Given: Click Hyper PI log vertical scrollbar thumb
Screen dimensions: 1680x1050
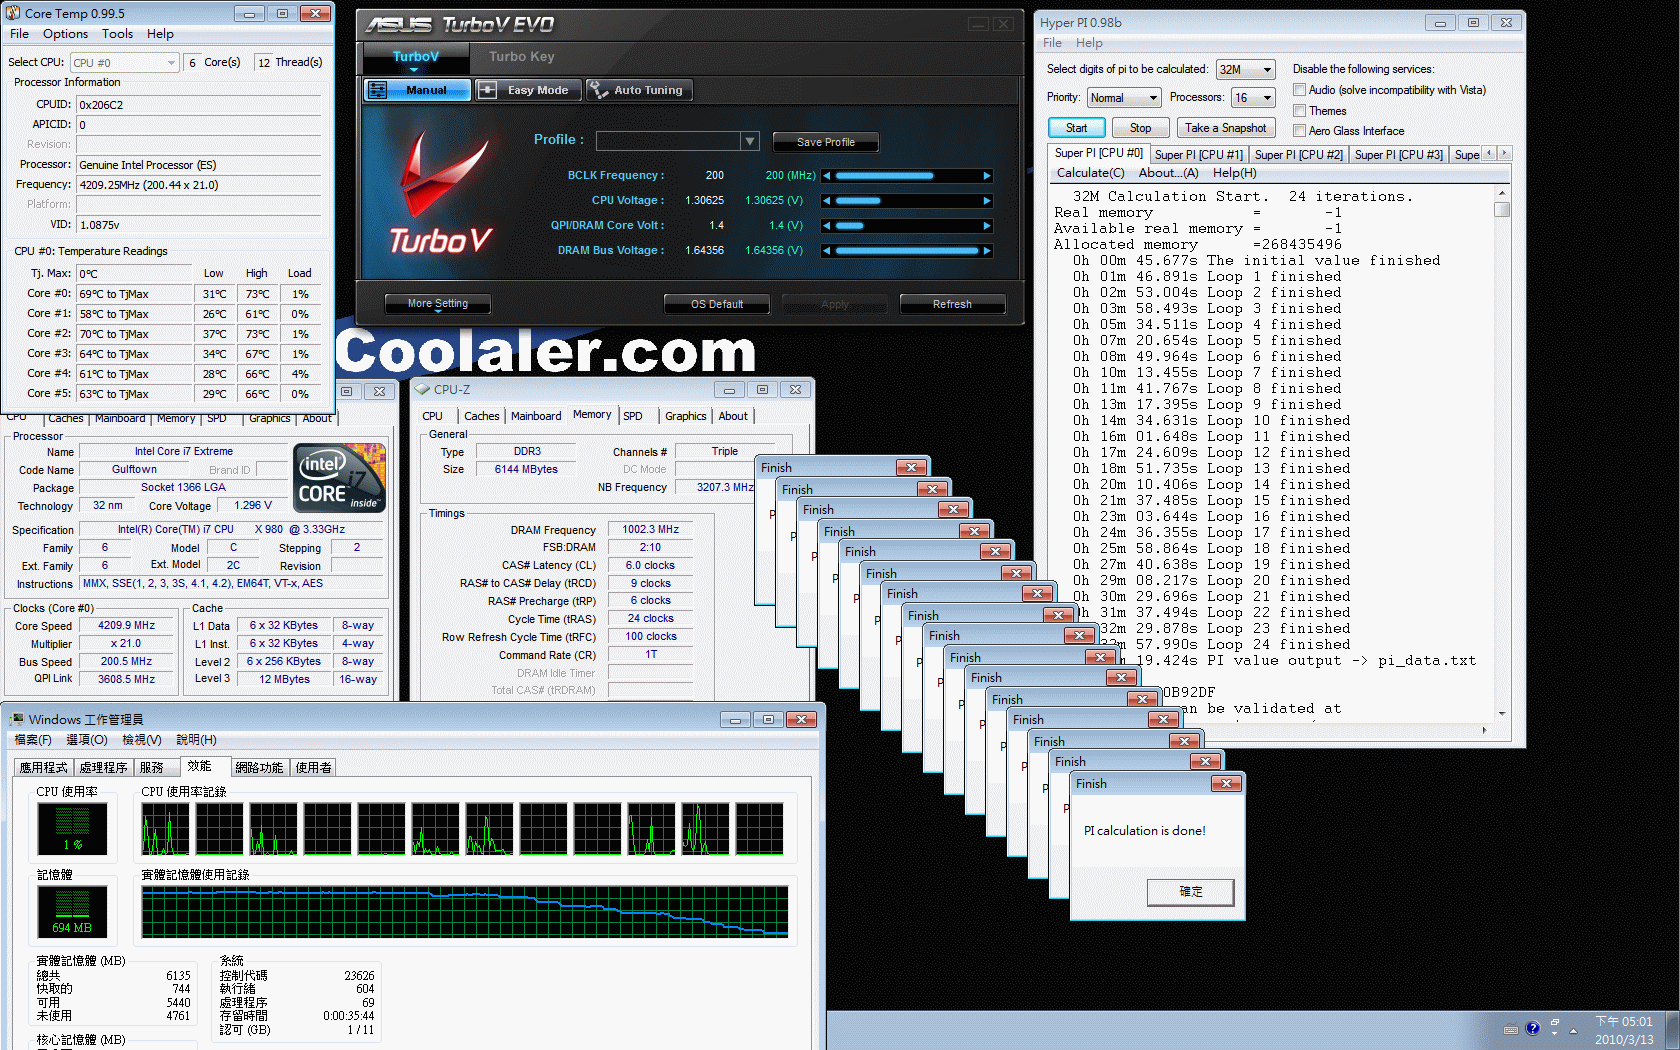Looking at the screenshot, I should pos(1502,210).
